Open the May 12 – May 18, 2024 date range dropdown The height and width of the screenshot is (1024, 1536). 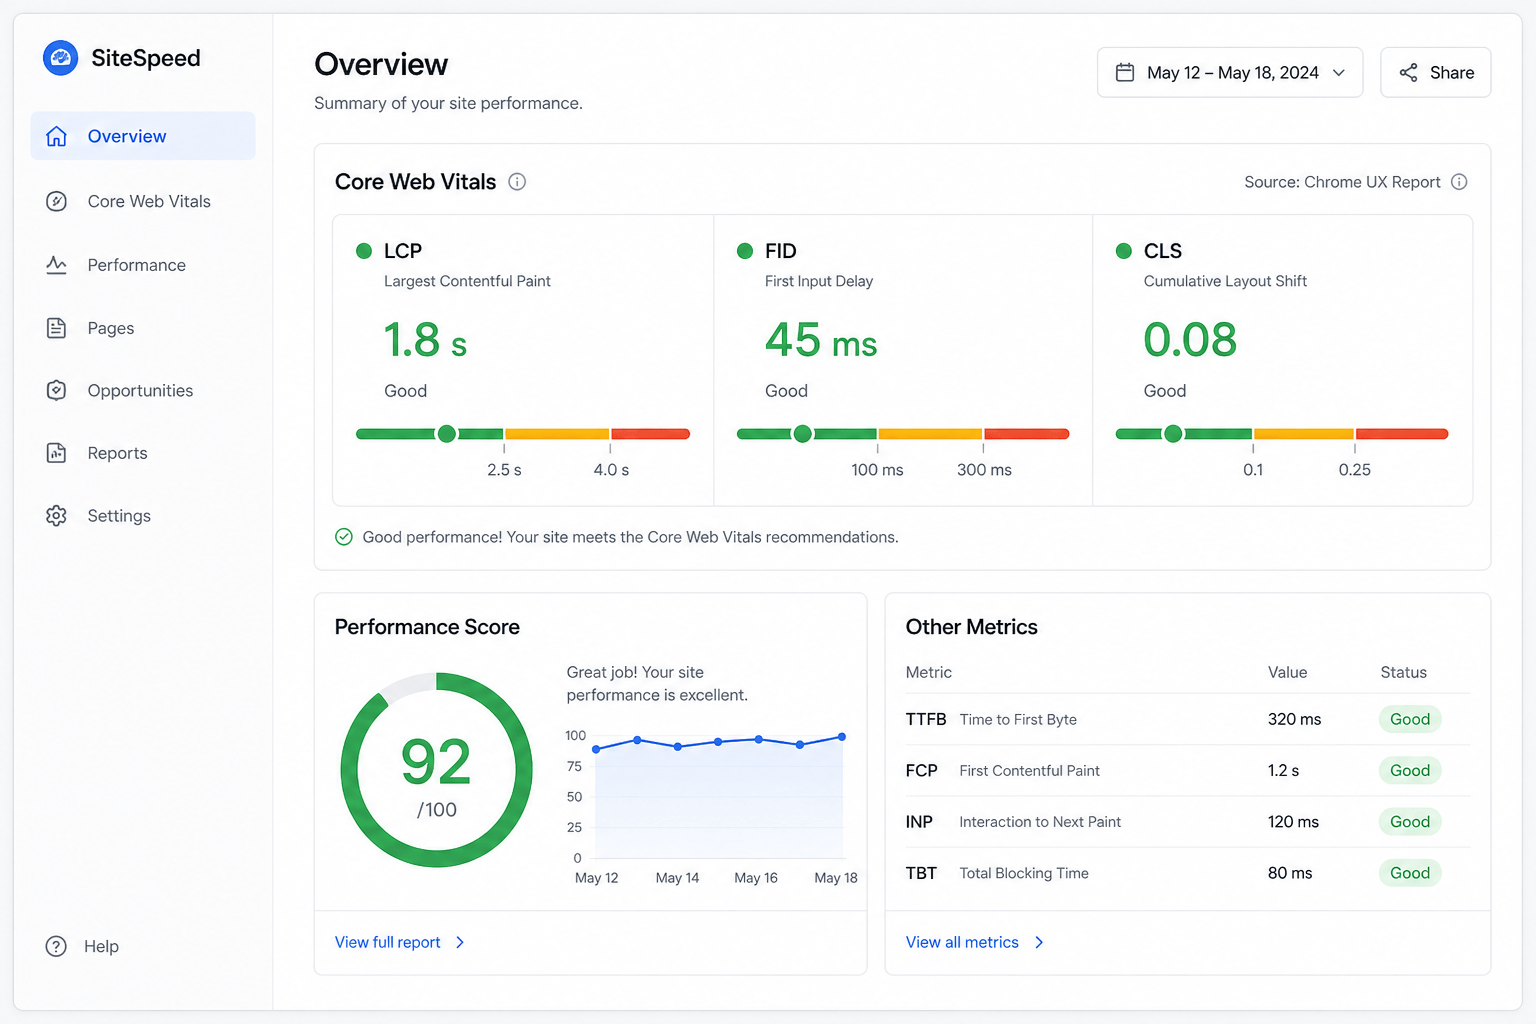tap(1230, 72)
